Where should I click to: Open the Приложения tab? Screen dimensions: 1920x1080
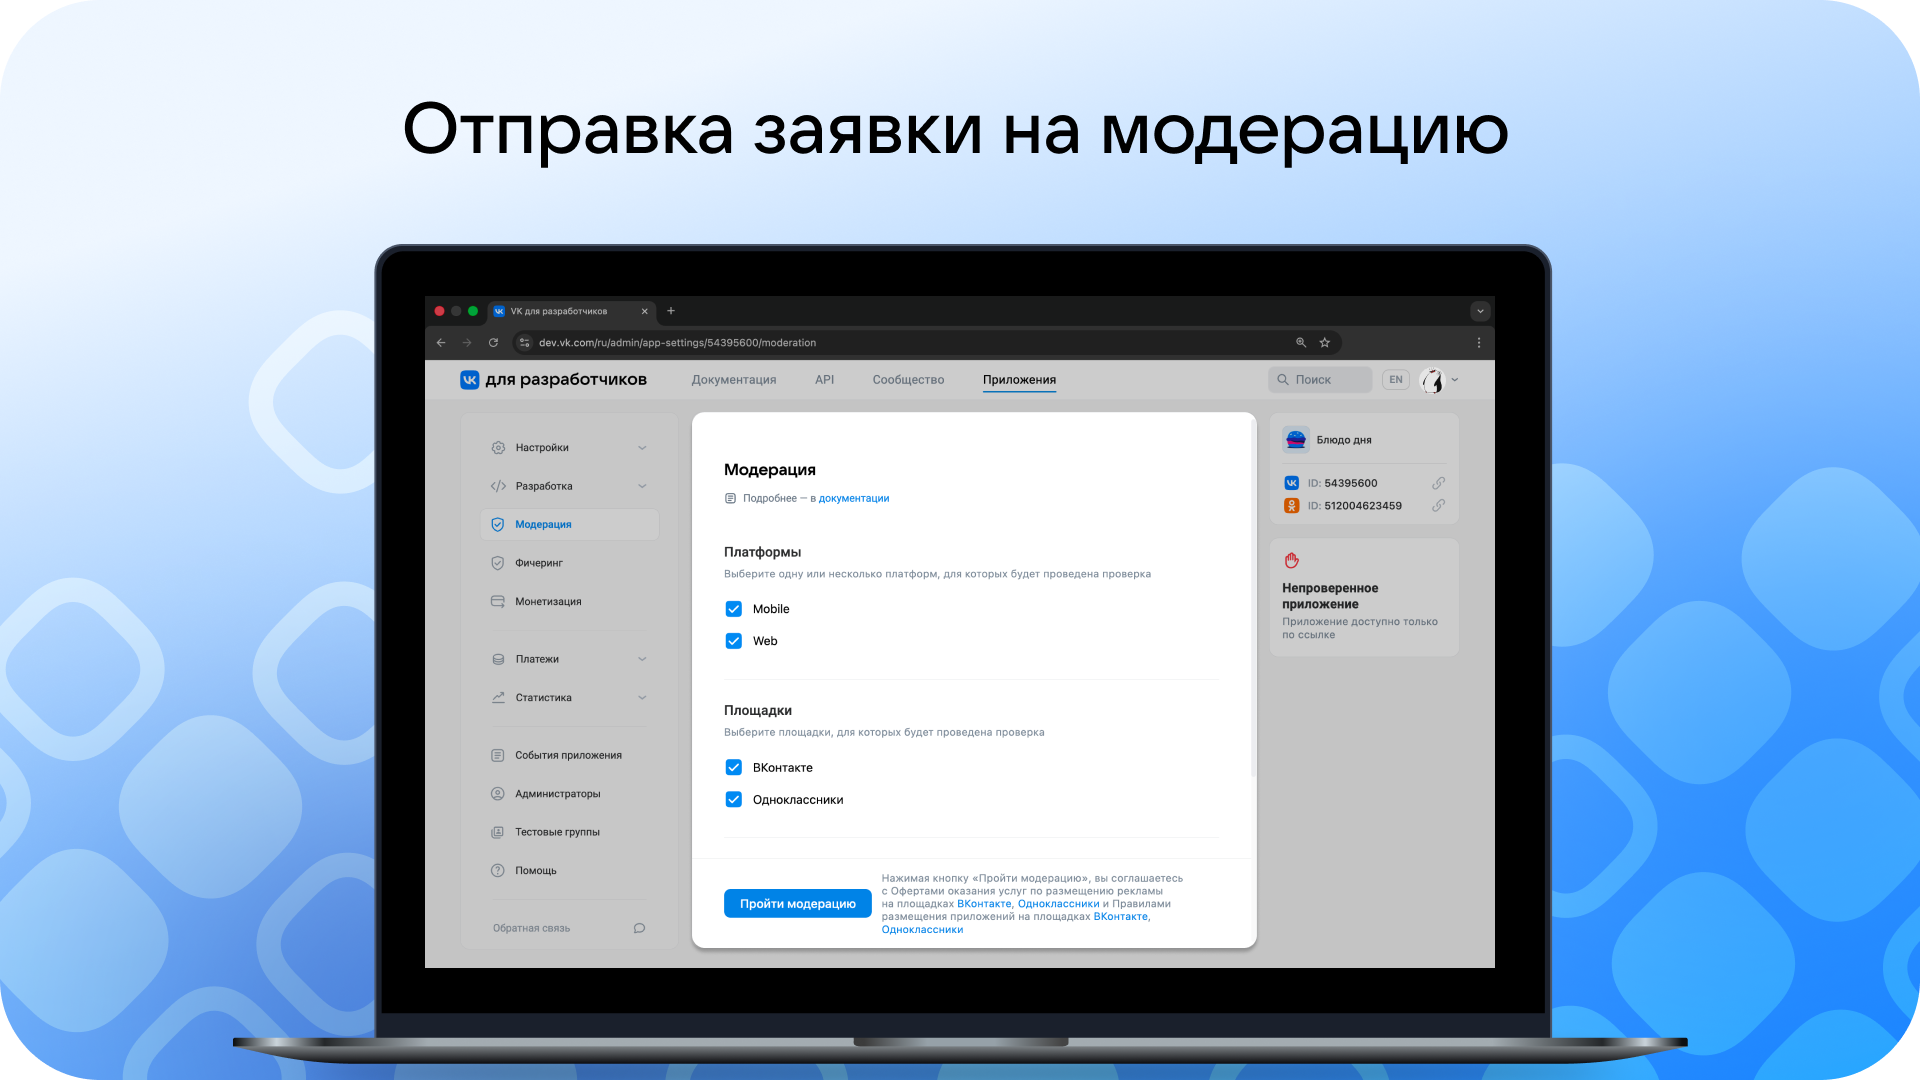(1019, 380)
